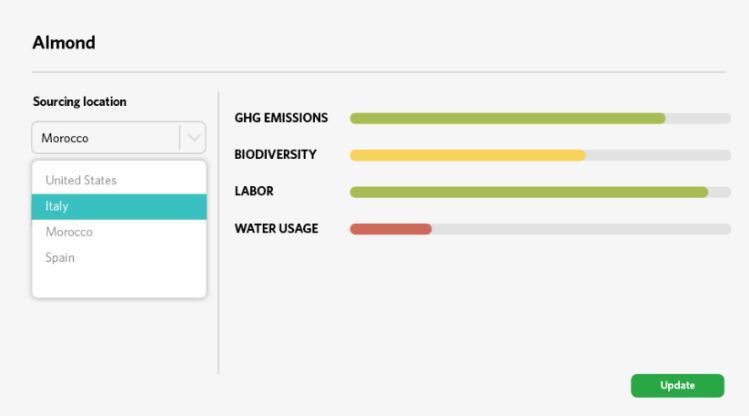Click the GHG EMISSIONS label
749x416 pixels.
point(281,118)
